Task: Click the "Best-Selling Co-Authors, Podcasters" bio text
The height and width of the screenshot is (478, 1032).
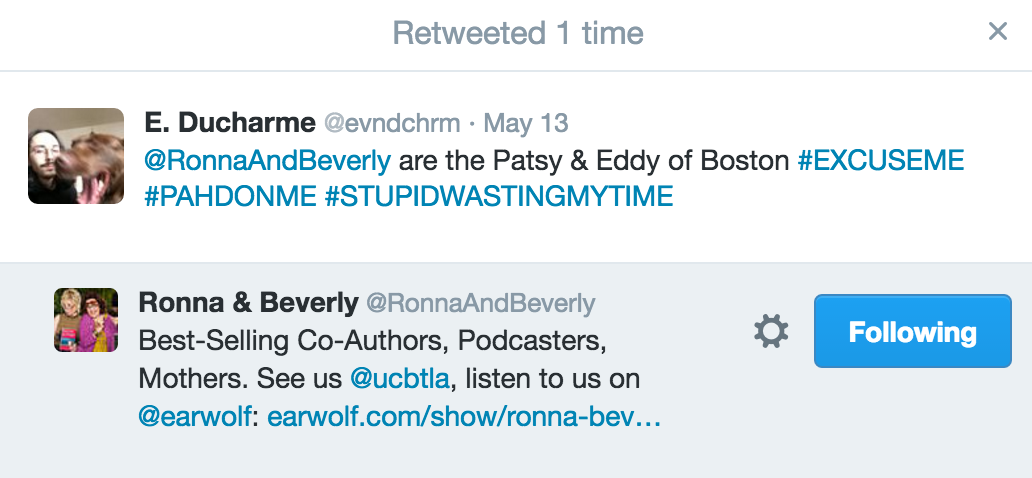Action: point(372,341)
